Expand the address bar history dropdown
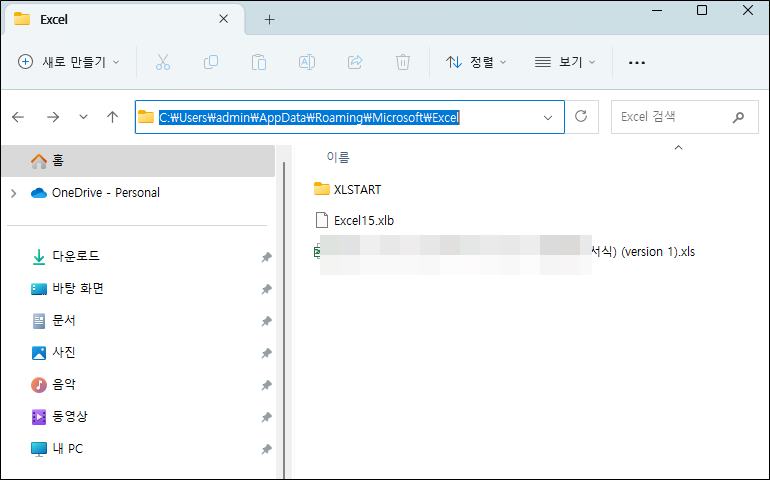 coord(548,117)
